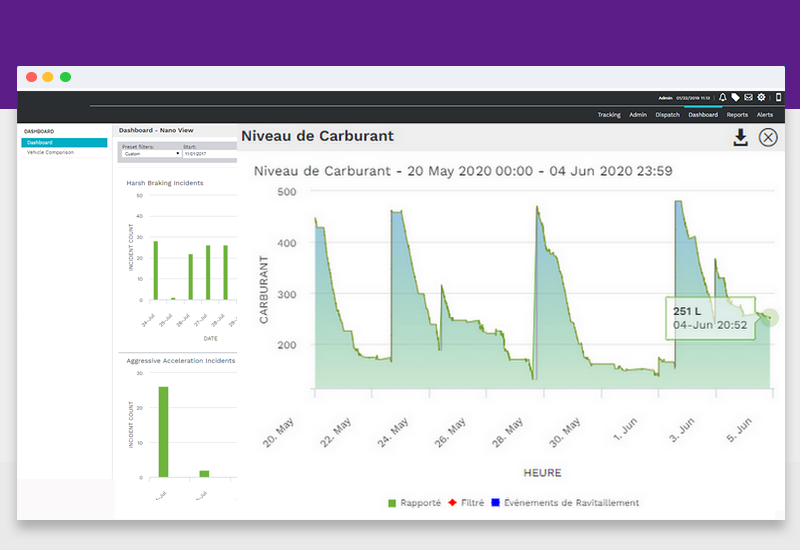Open the messages envelope icon
The width and height of the screenshot is (800, 550).
748,97
